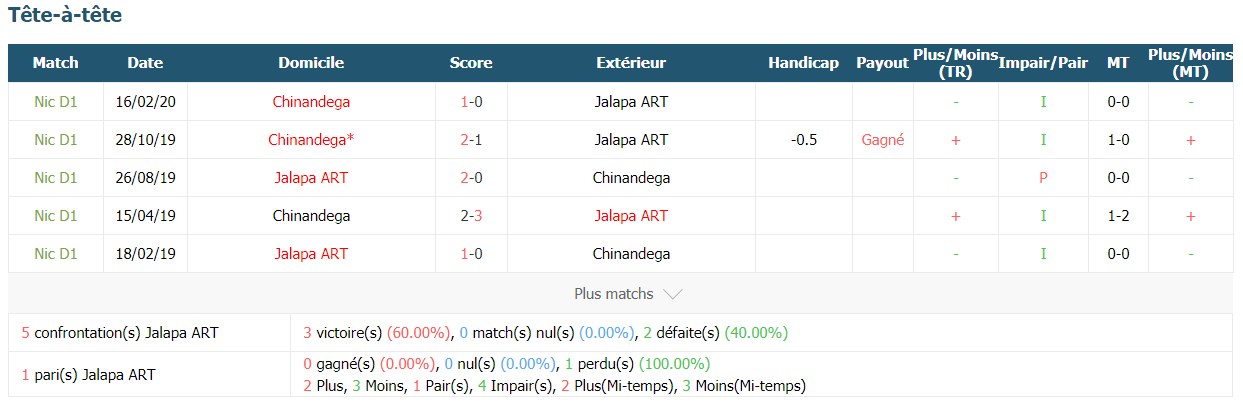Click the Handicap column header
The image size is (1243, 405).
tap(803, 63)
